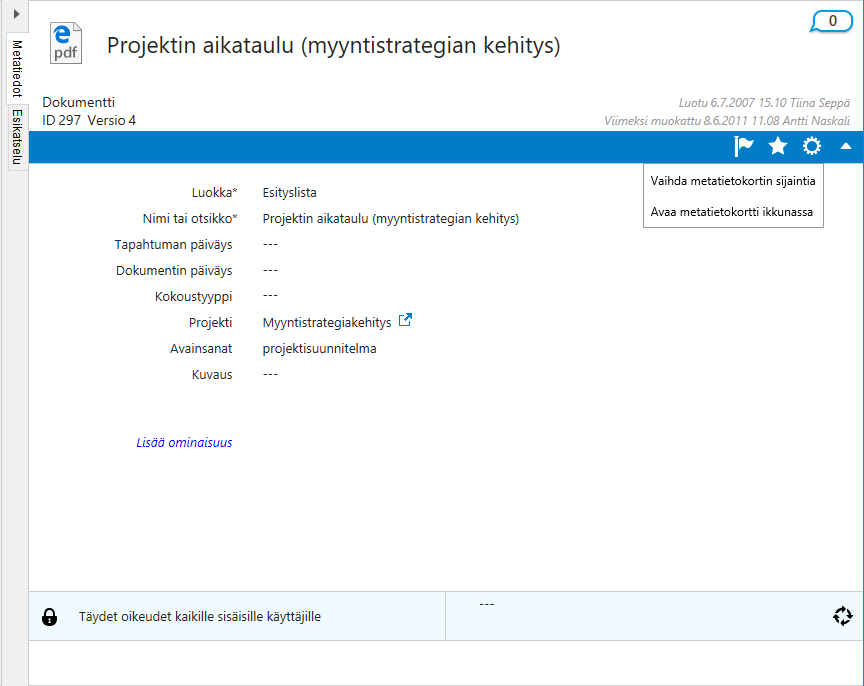The height and width of the screenshot is (686, 864).
Task: Open the comments bubble showing 0
Action: pos(832,22)
